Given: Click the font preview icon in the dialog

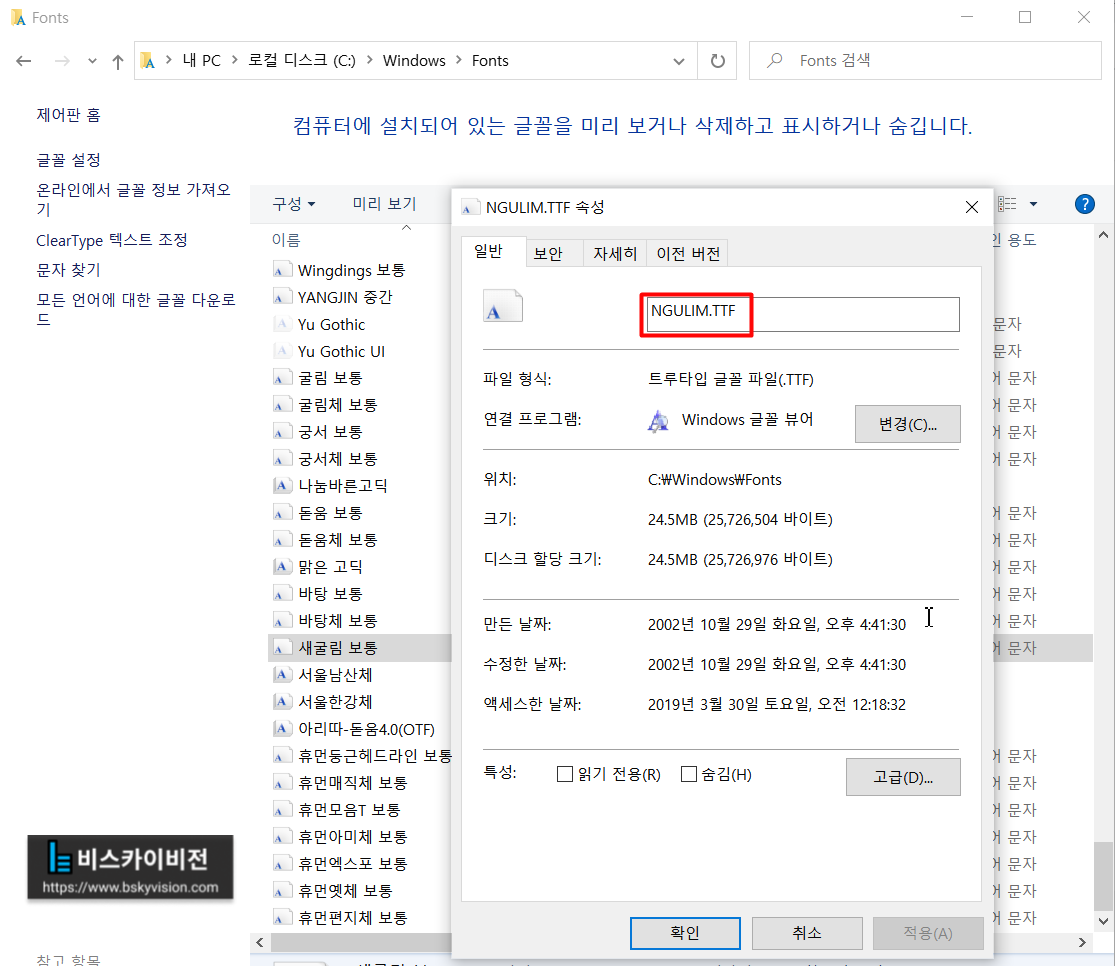Looking at the screenshot, I should [502, 305].
